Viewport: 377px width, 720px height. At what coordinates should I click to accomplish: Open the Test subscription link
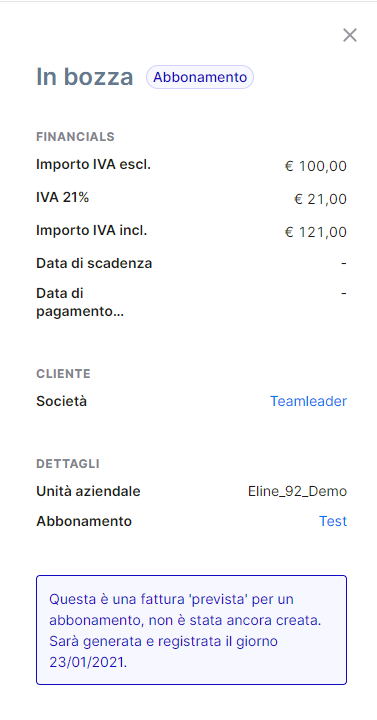(x=333, y=521)
